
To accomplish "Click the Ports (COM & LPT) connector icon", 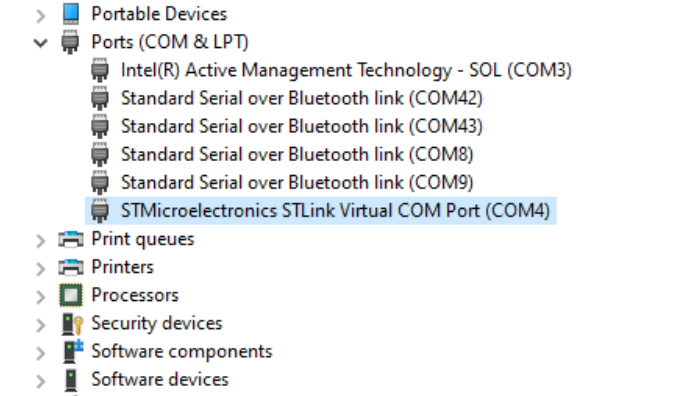I will coord(70,42).
